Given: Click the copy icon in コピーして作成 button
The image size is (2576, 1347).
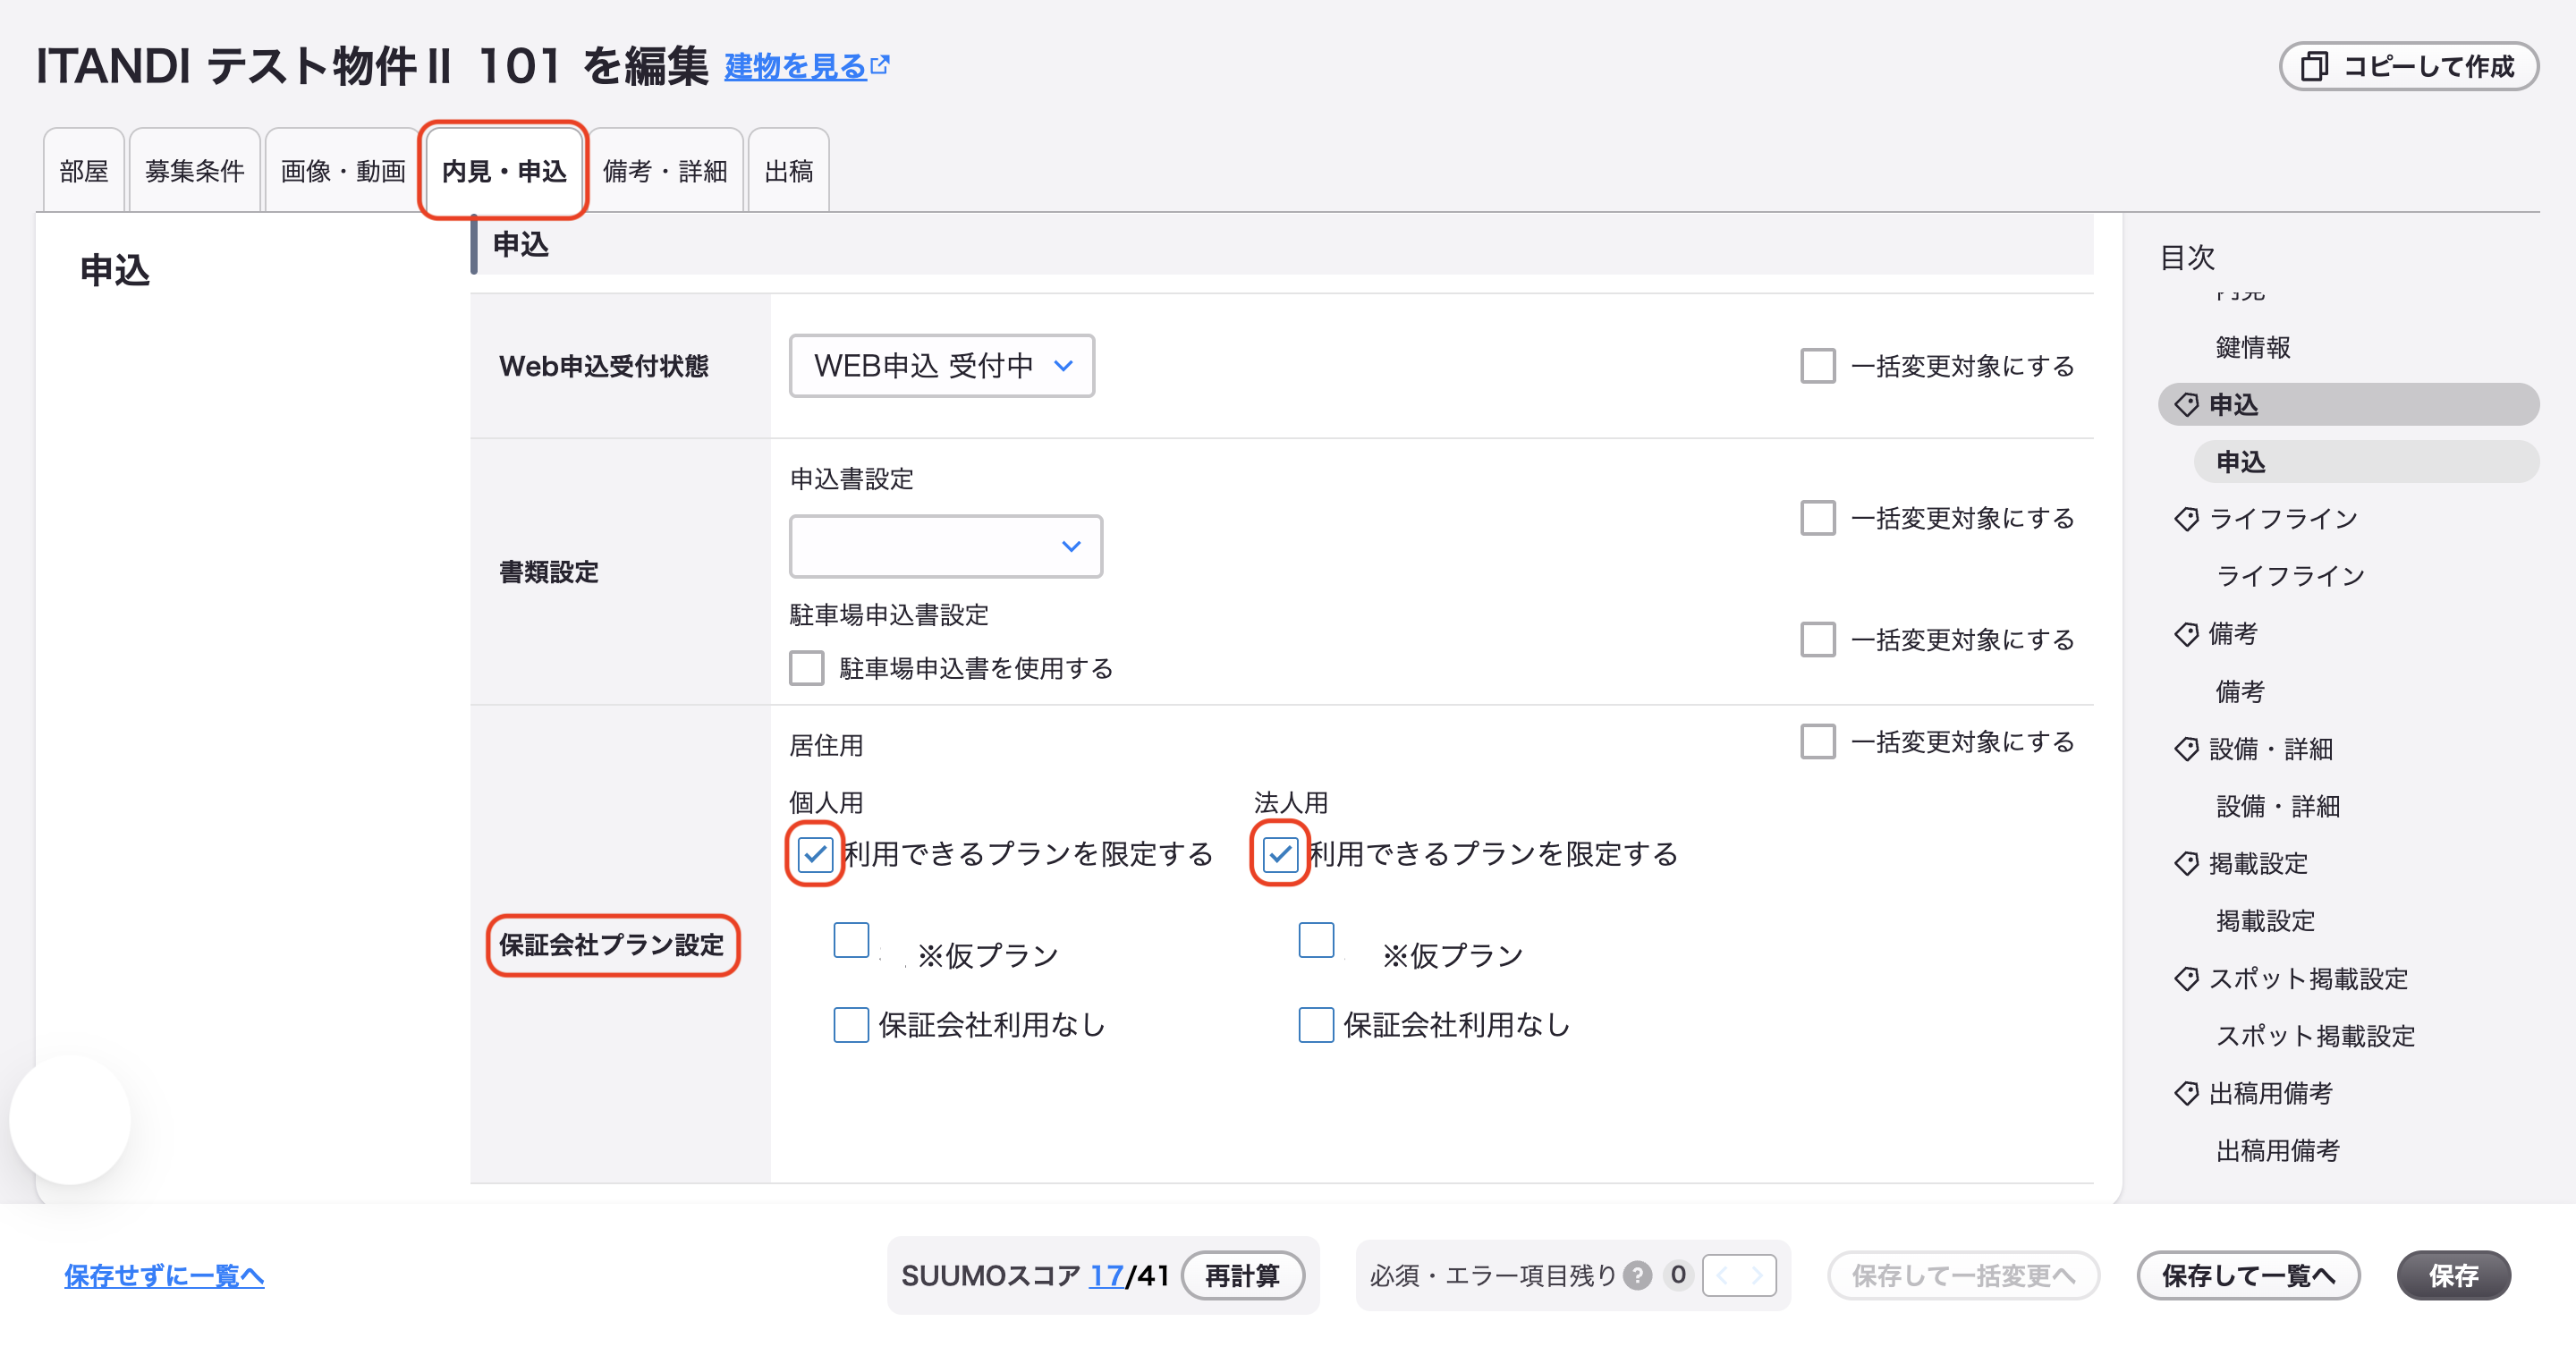Looking at the screenshot, I should 2314,66.
